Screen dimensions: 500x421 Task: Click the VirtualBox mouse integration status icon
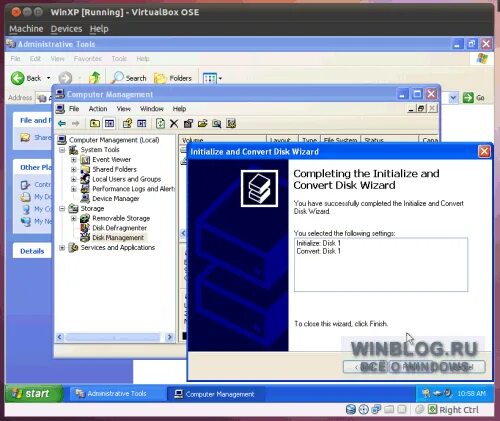(x=420, y=409)
